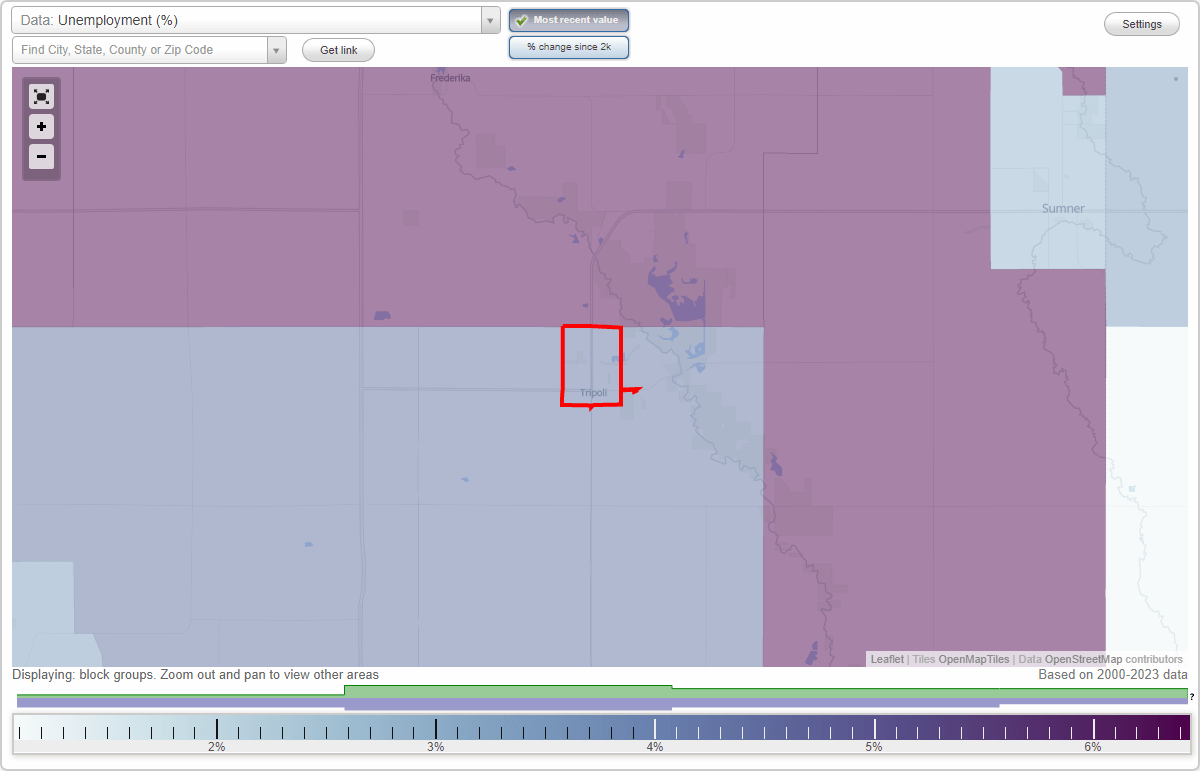Open the OpenStreetMap contributors link
The width and height of the screenshot is (1200, 771).
click(x=1114, y=659)
